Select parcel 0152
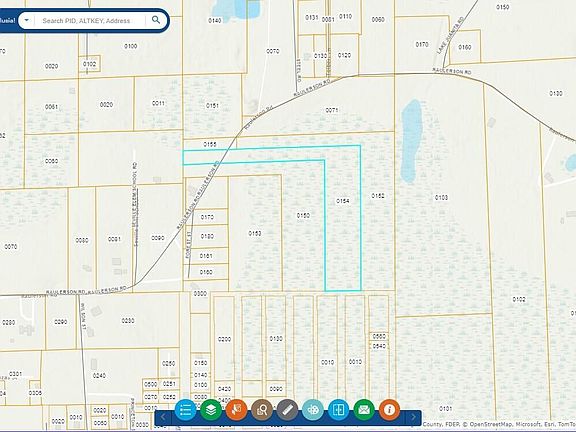The image size is (576, 432). (378, 196)
